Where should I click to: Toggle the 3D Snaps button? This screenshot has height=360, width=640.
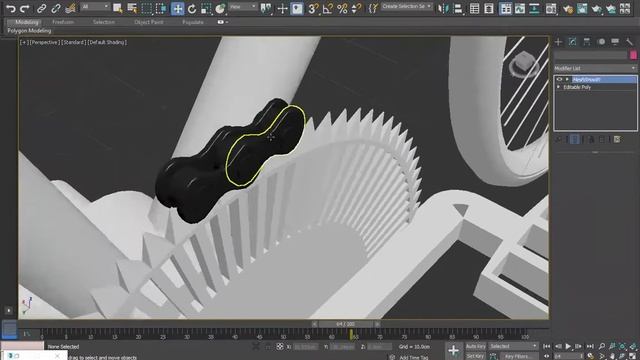[313, 8]
